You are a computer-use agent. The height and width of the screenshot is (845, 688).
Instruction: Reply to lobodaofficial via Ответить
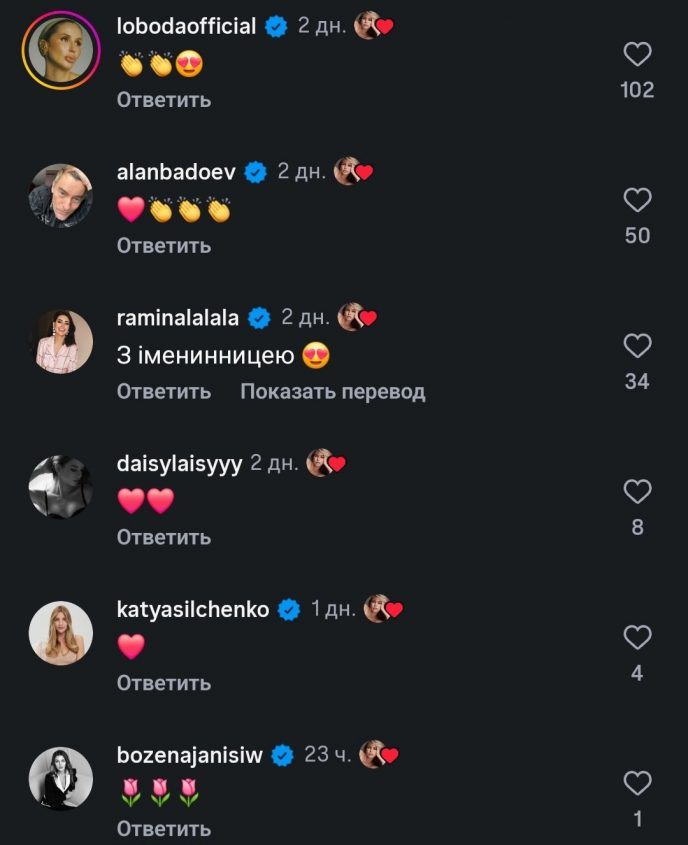click(x=164, y=100)
